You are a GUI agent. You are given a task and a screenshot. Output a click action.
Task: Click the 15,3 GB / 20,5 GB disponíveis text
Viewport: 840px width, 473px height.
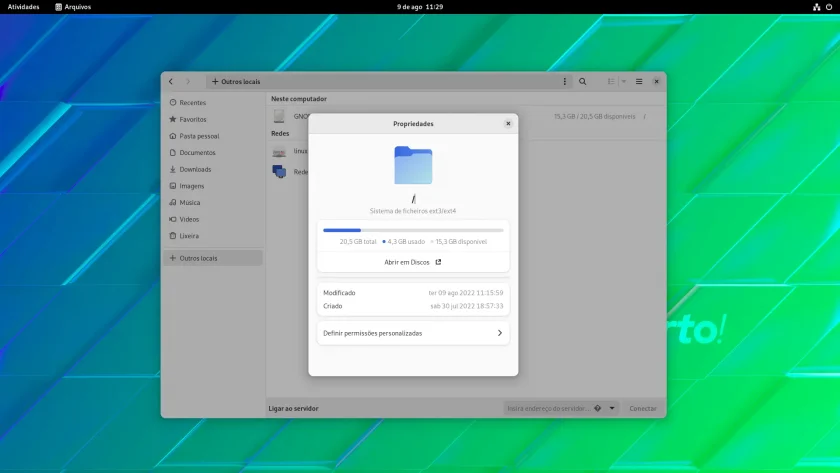click(x=594, y=116)
